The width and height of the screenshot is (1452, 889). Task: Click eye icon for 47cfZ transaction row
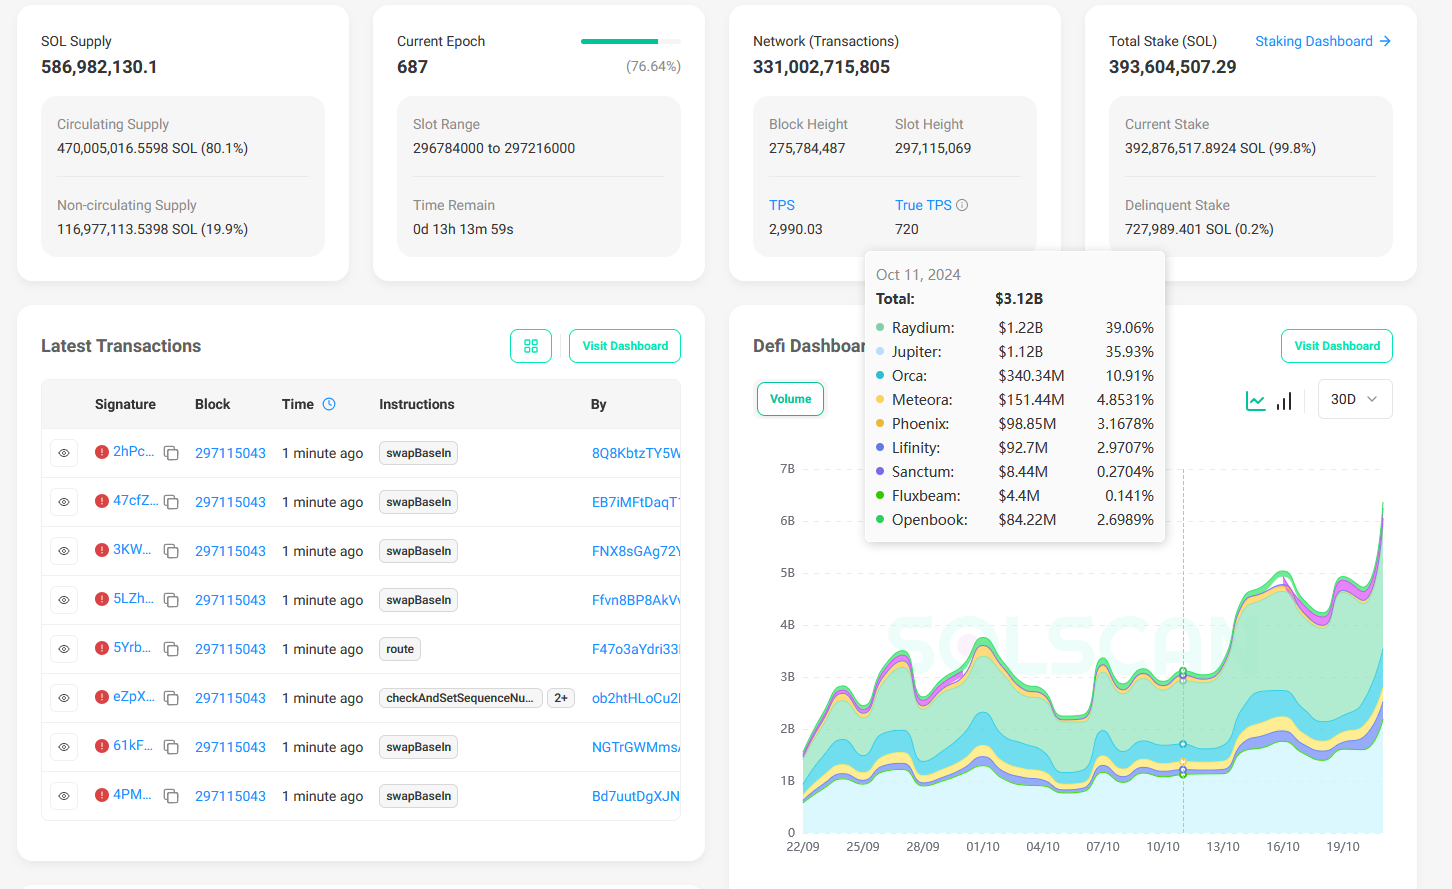[x=64, y=502]
